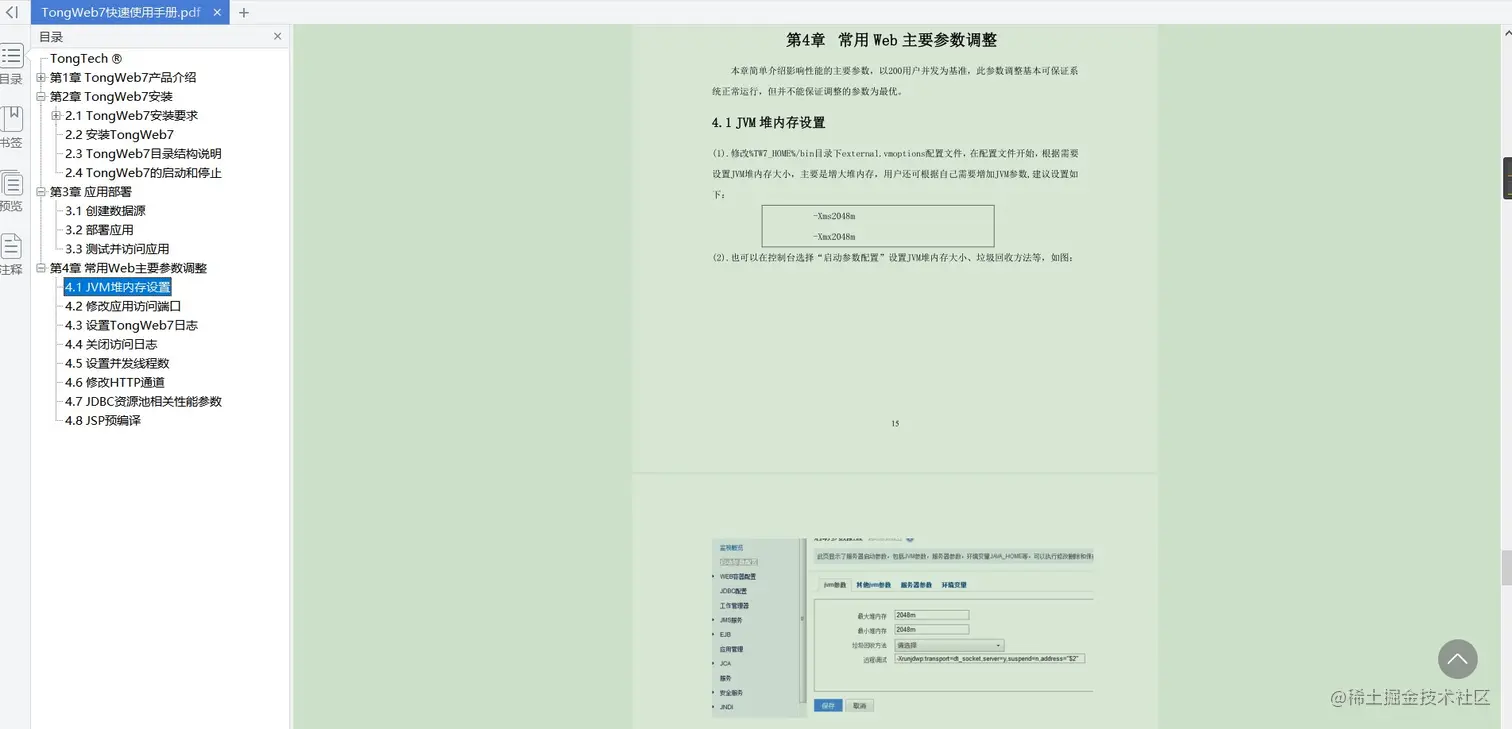The height and width of the screenshot is (729, 1512).
Task: Jump to 第3章 应用部署
Action: (91, 191)
